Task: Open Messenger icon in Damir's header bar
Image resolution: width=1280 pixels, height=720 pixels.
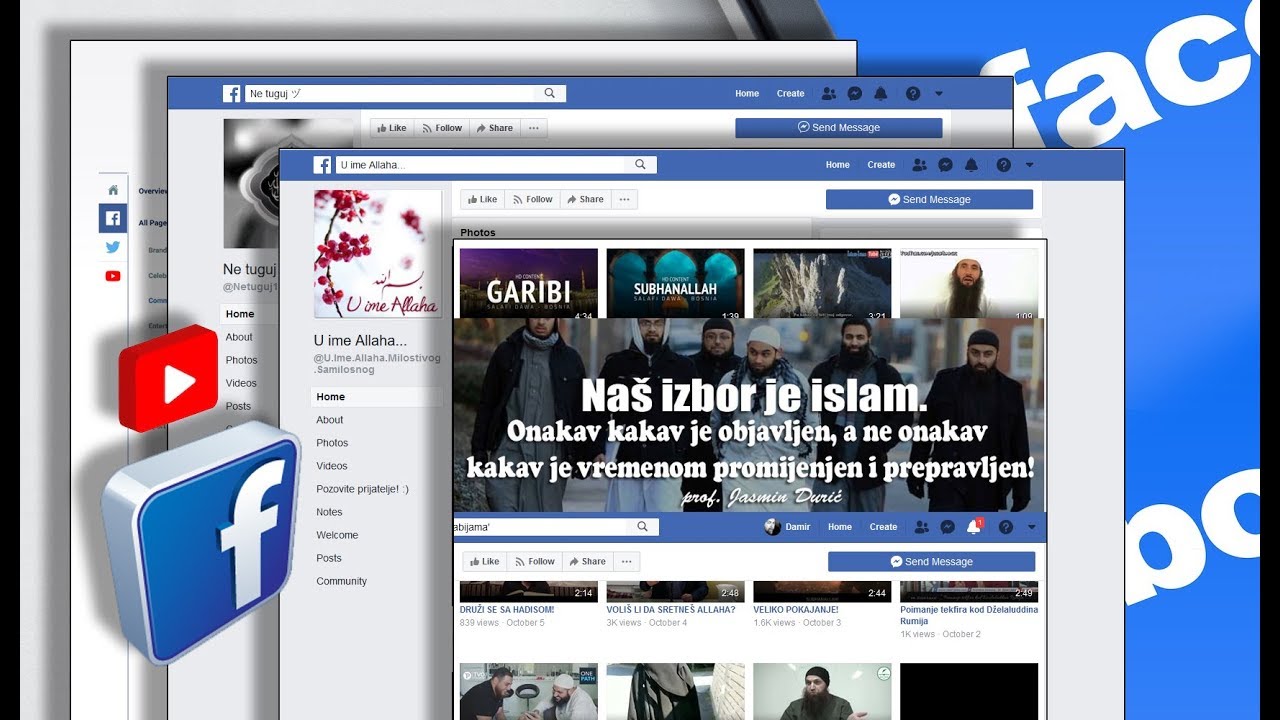Action: click(947, 527)
